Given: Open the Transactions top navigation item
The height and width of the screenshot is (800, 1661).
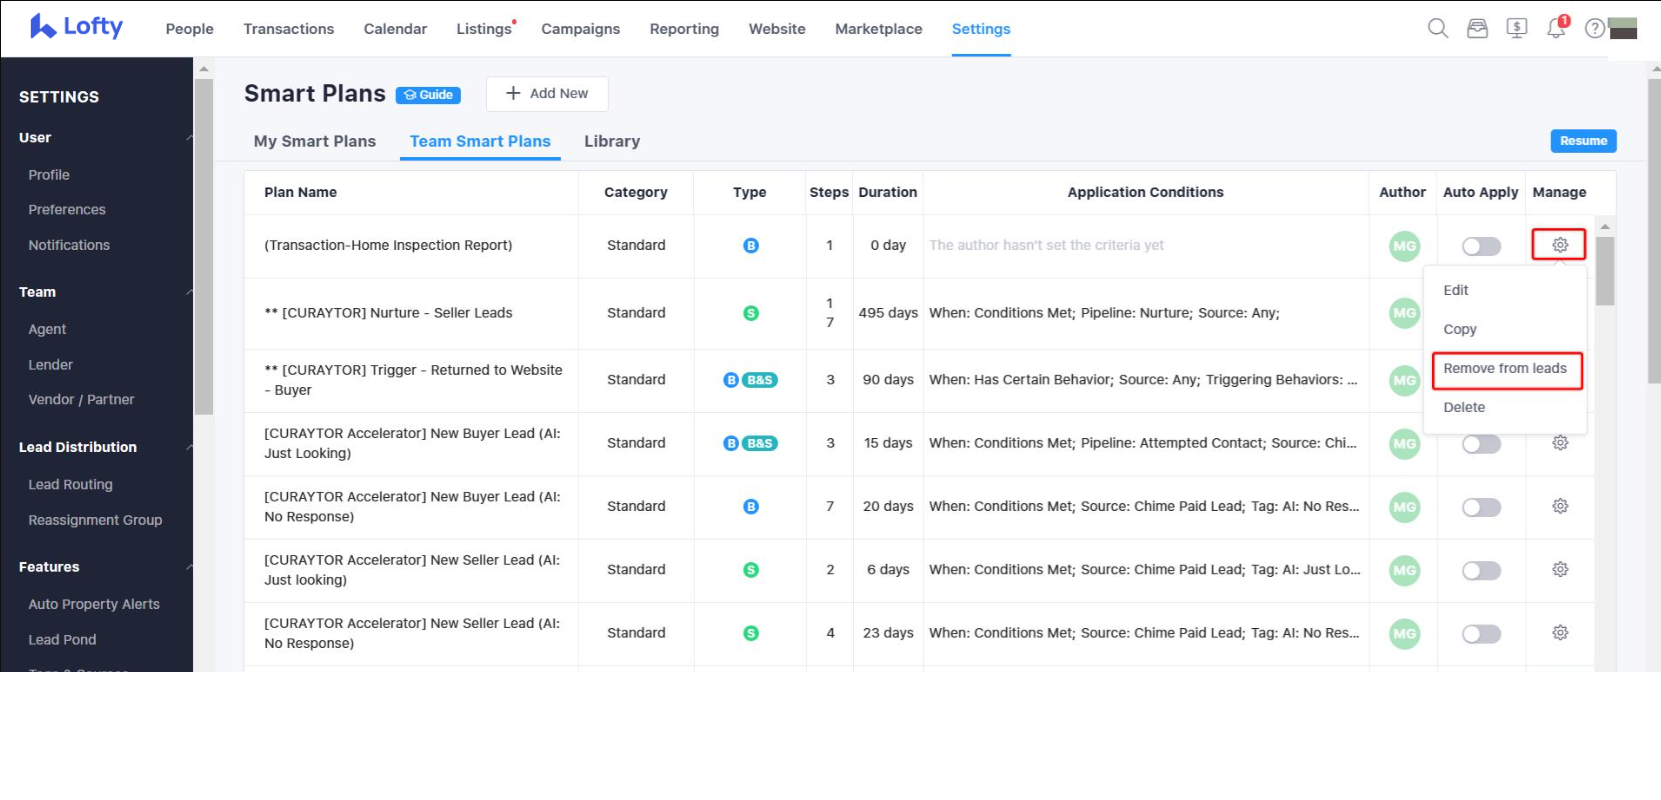Looking at the screenshot, I should pyautogui.click(x=289, y=29).
